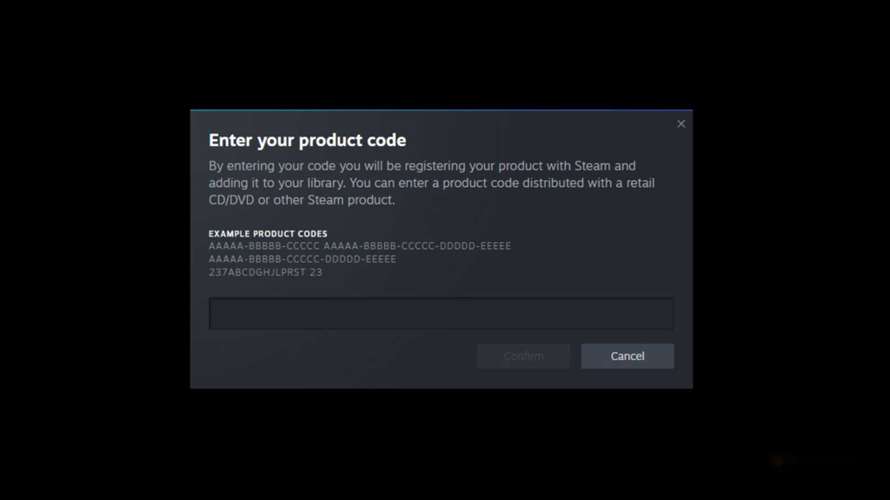Click the 237ABCDGHJLPRST 23 example code
890x500 pixels.
pyautogui.click(x=265, y=272)
